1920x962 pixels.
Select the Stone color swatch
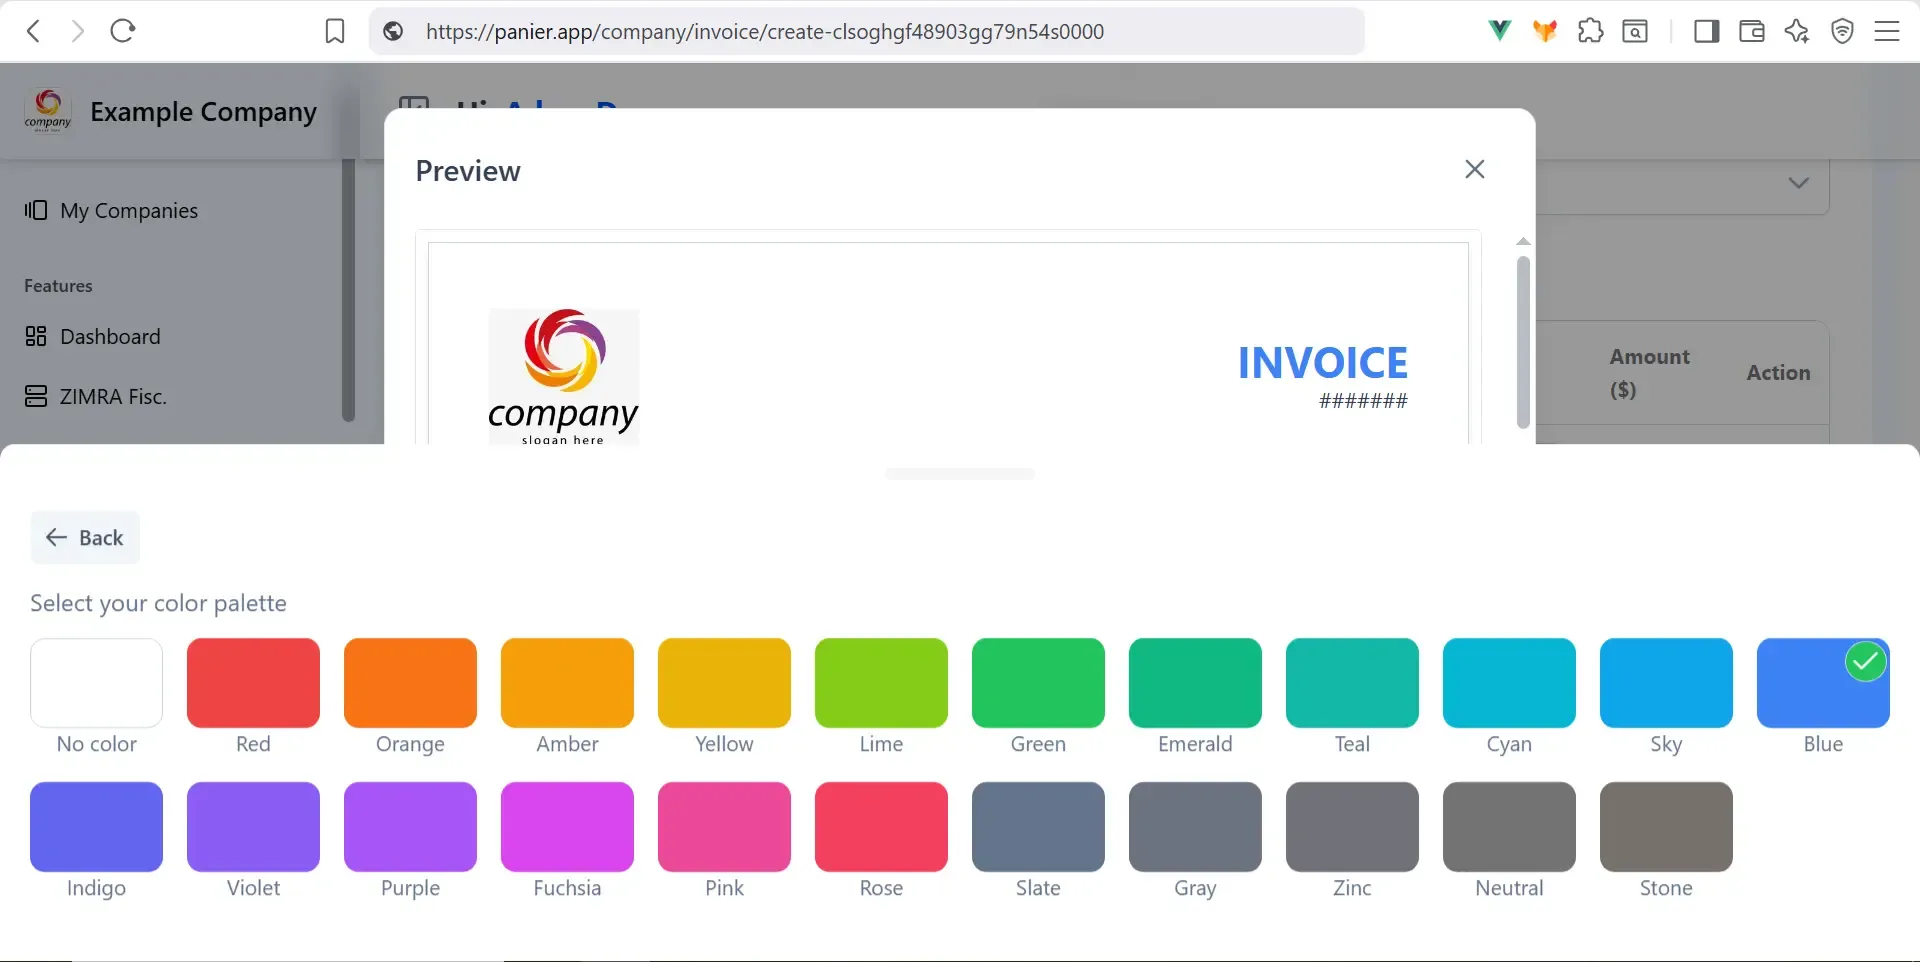pos(1667,827)
